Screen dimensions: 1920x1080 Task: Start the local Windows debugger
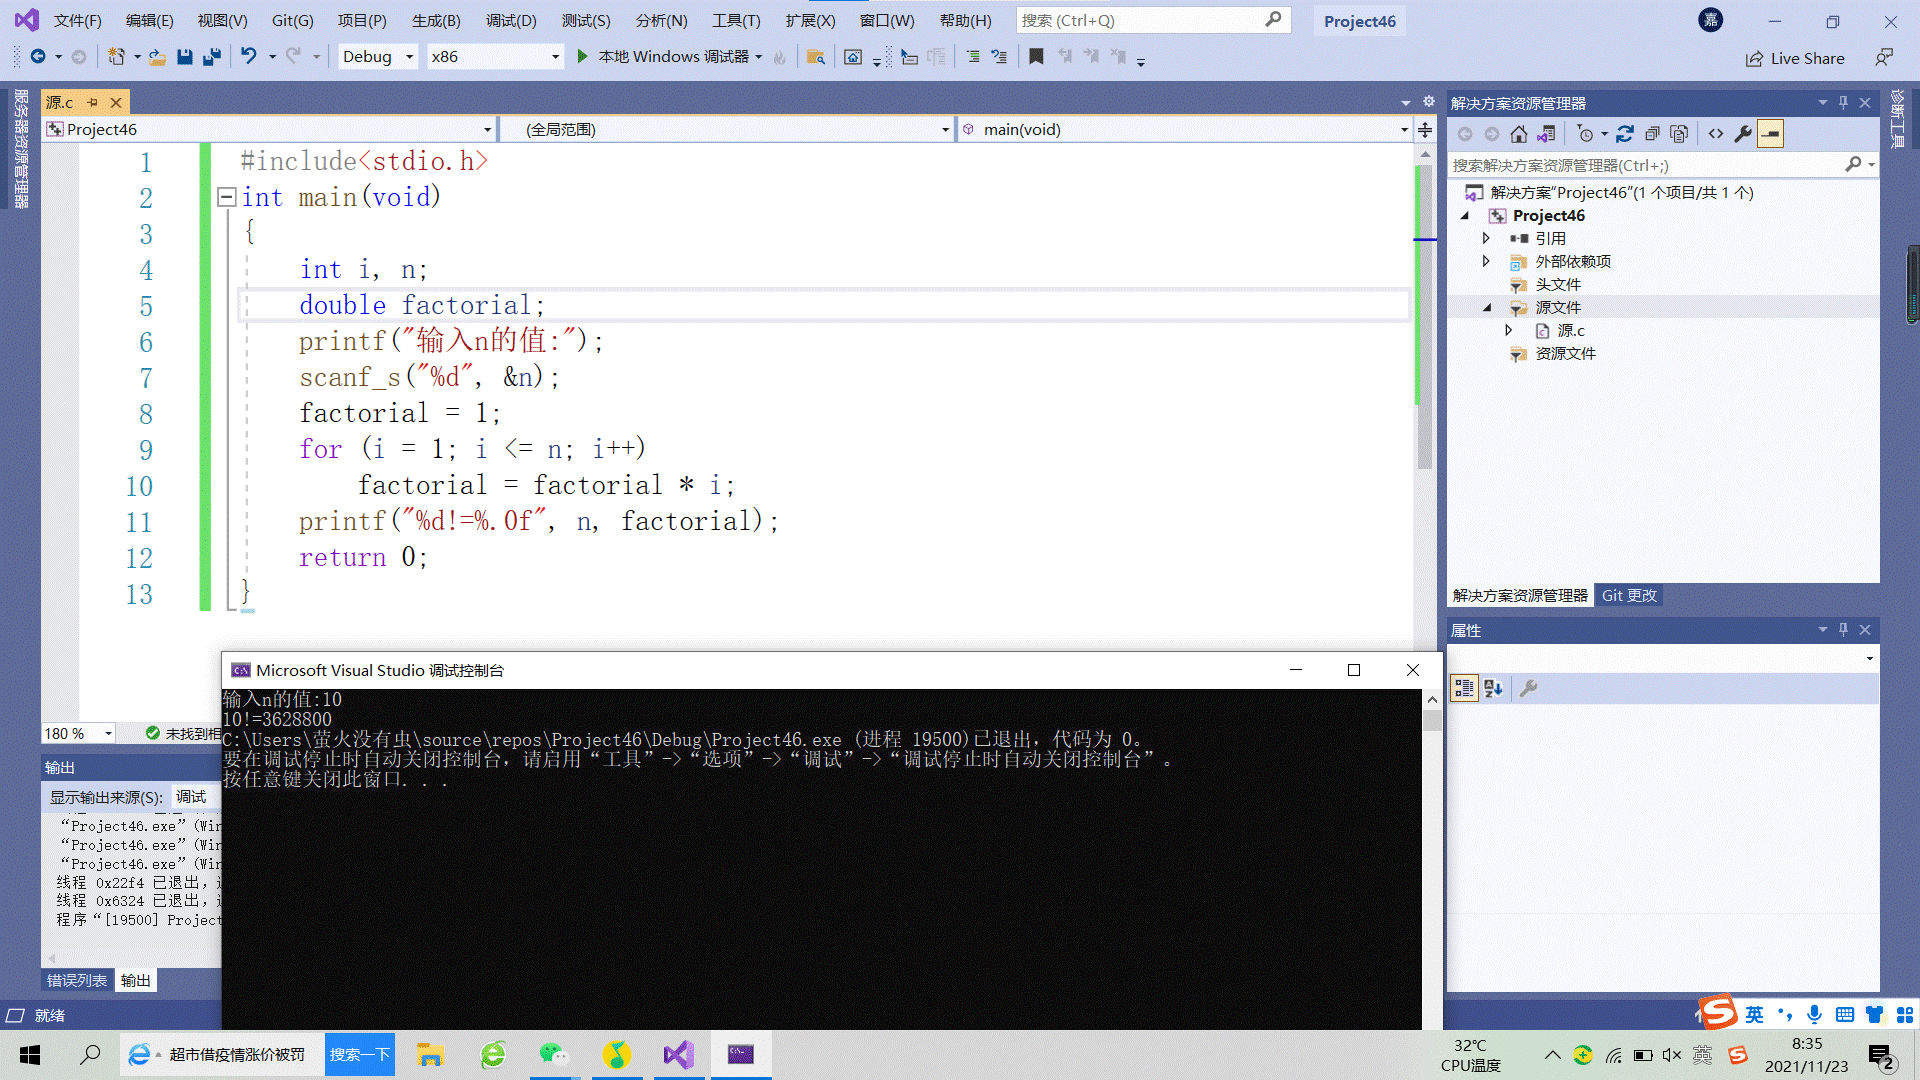click(x=582, y=57)
